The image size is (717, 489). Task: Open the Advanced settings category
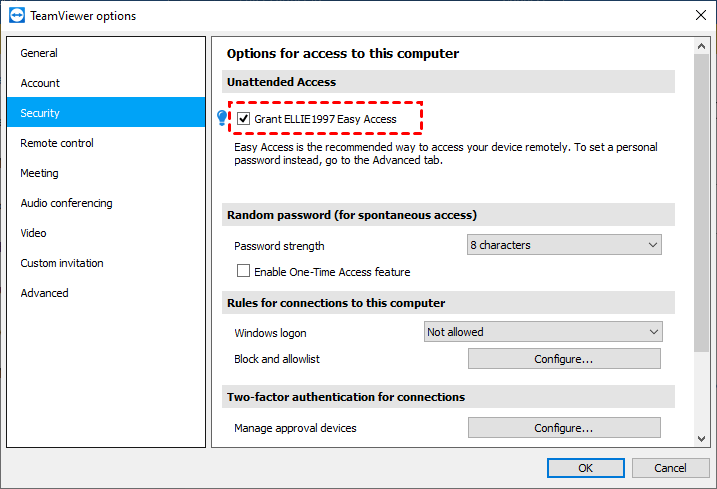45,293
